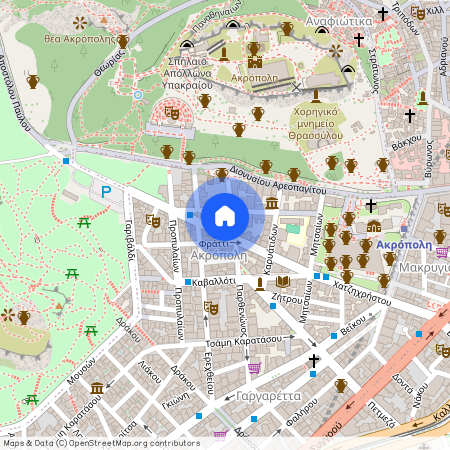The width and height of the screenshot is (450, 450).
Task: Click the Βάκχου street label
Action: point(406,143)
